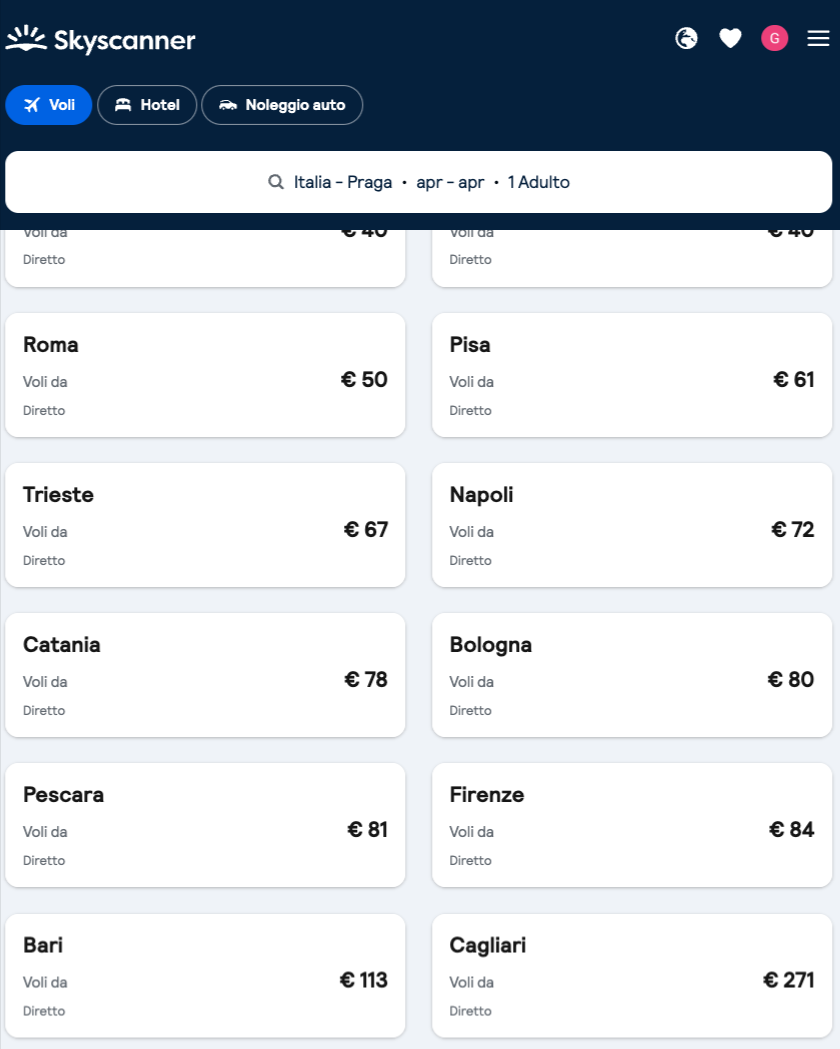The image size is (840, 1049).
Task: Click the magnifier icon in search bar
Action: point(276,182)
